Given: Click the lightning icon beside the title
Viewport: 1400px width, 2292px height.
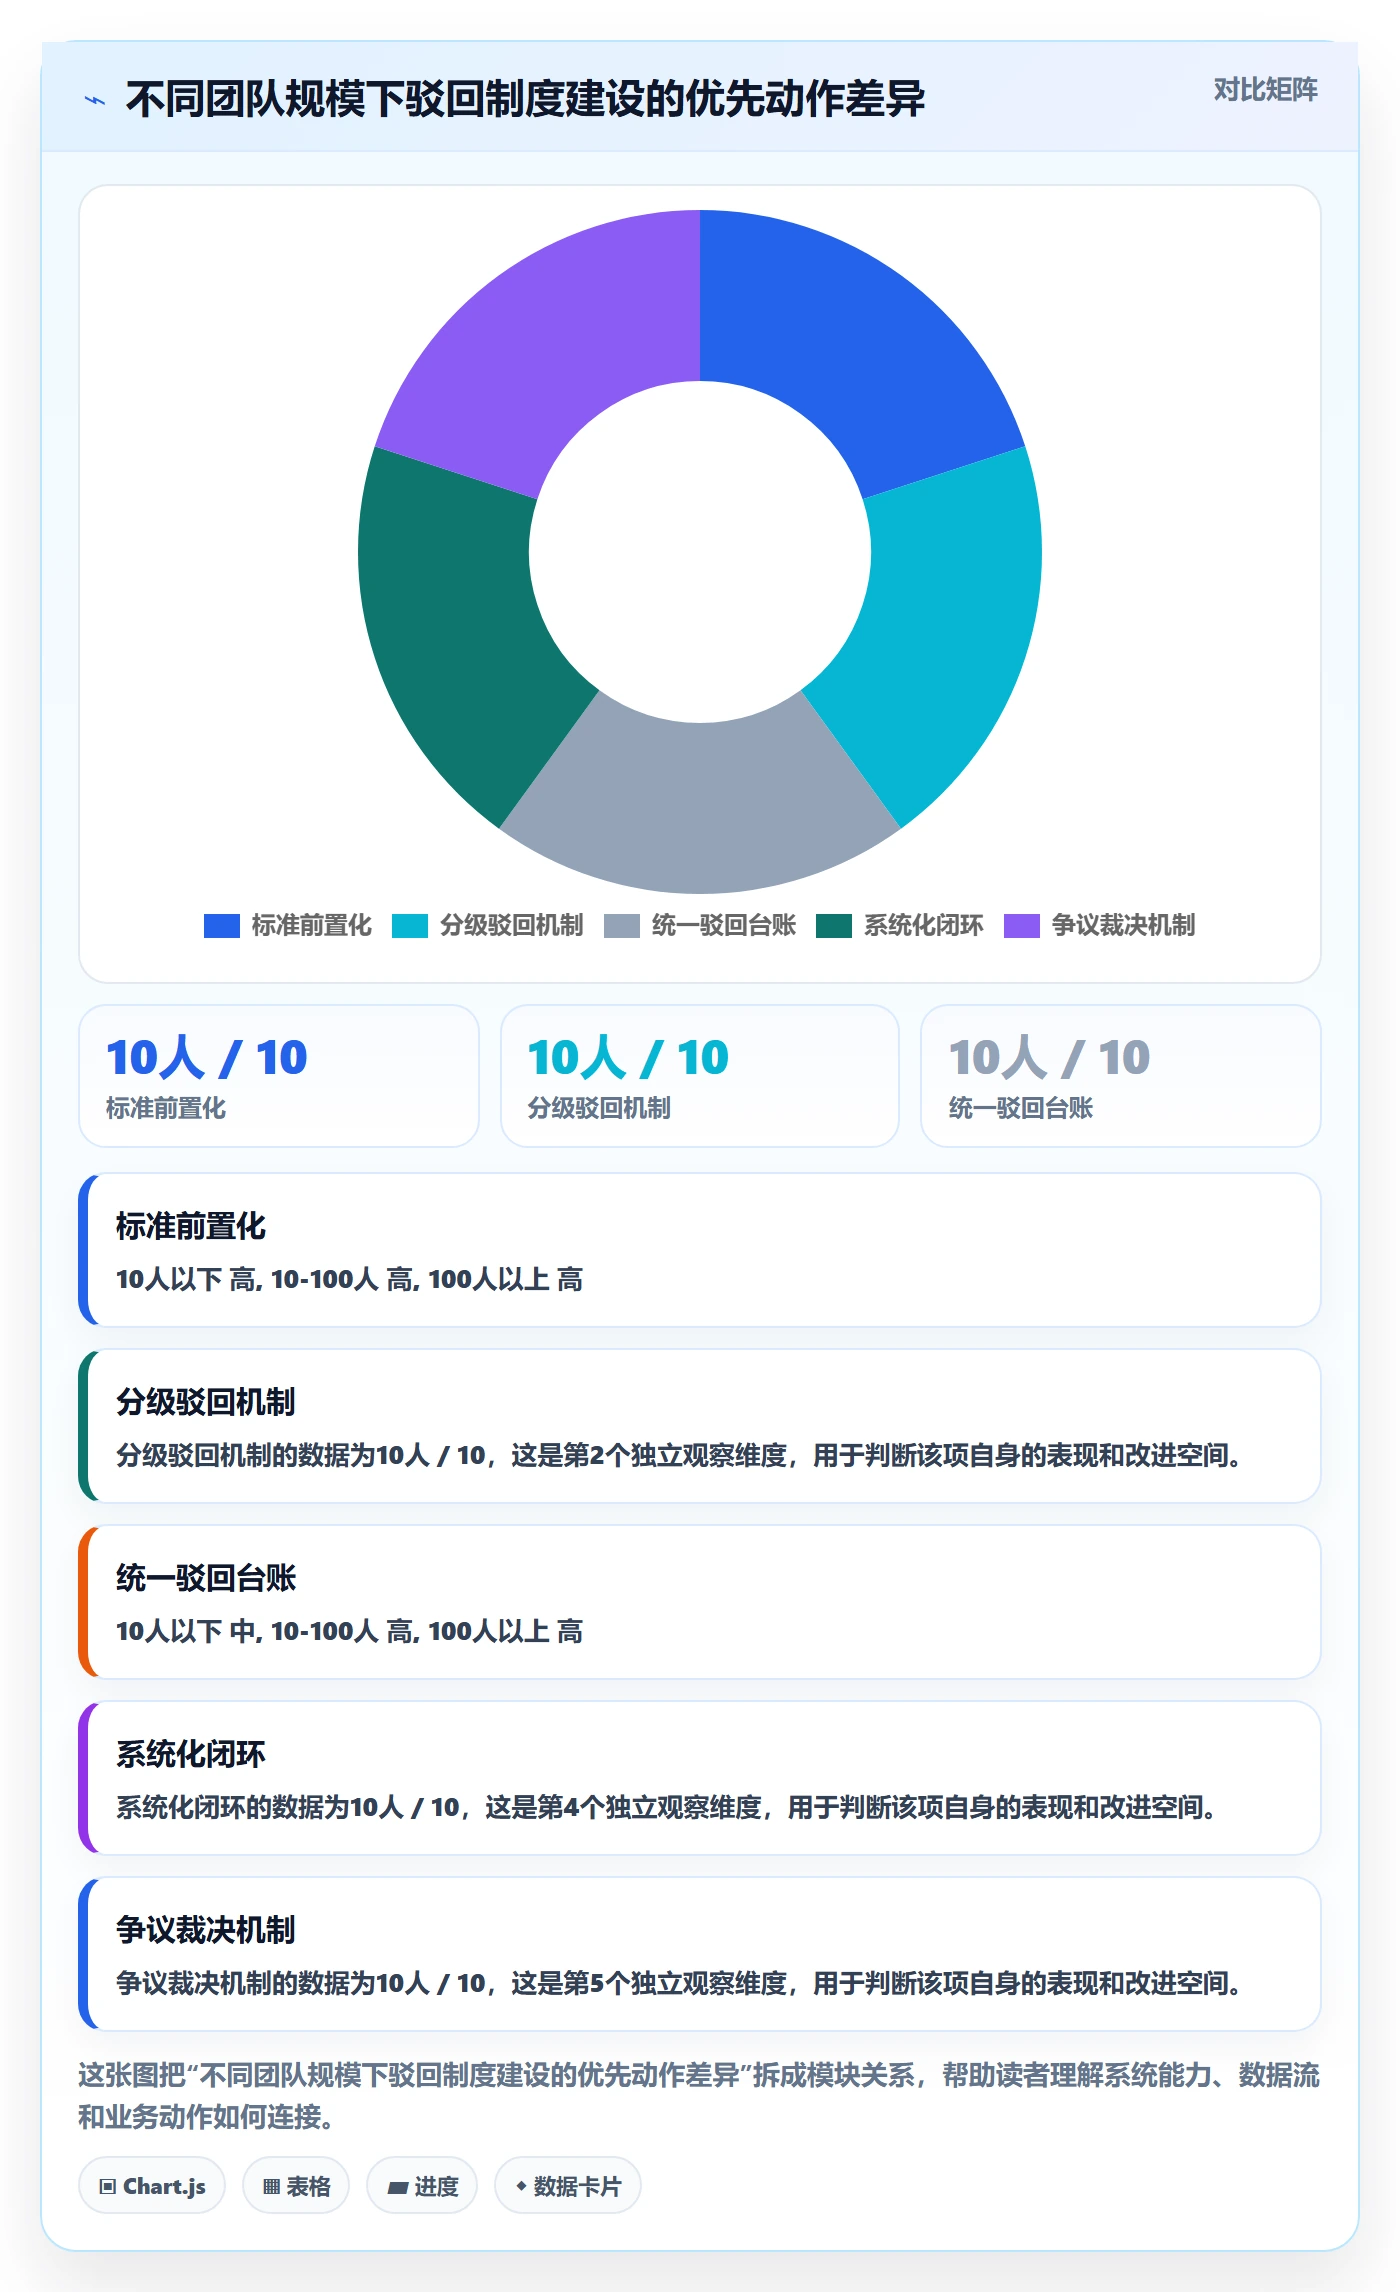Looking at the screenshot, I should [x=95, y=100].
